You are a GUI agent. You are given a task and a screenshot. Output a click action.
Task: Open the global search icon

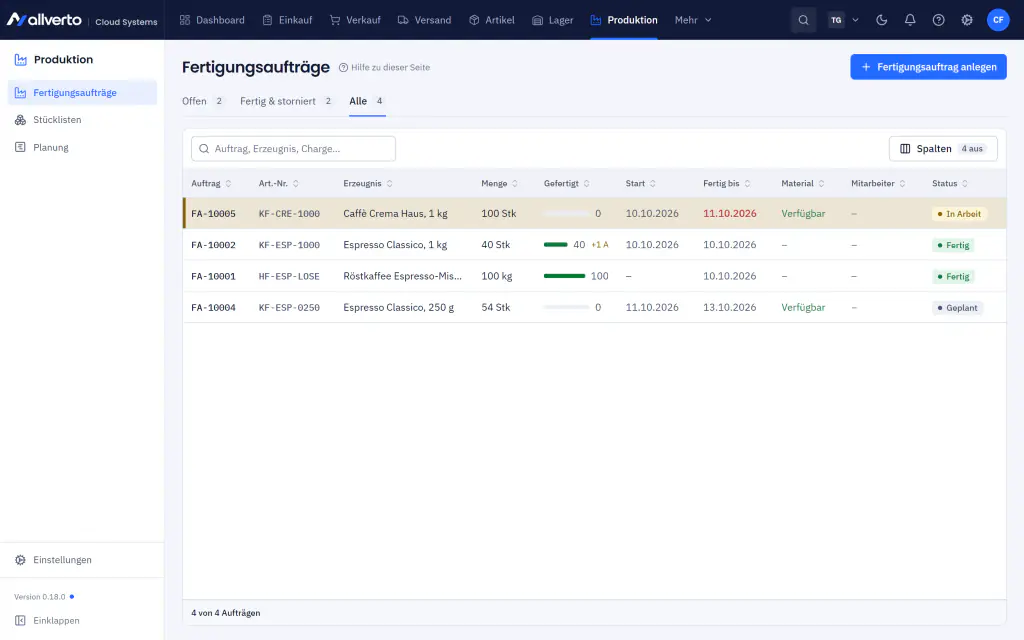(x=803, y=20)
